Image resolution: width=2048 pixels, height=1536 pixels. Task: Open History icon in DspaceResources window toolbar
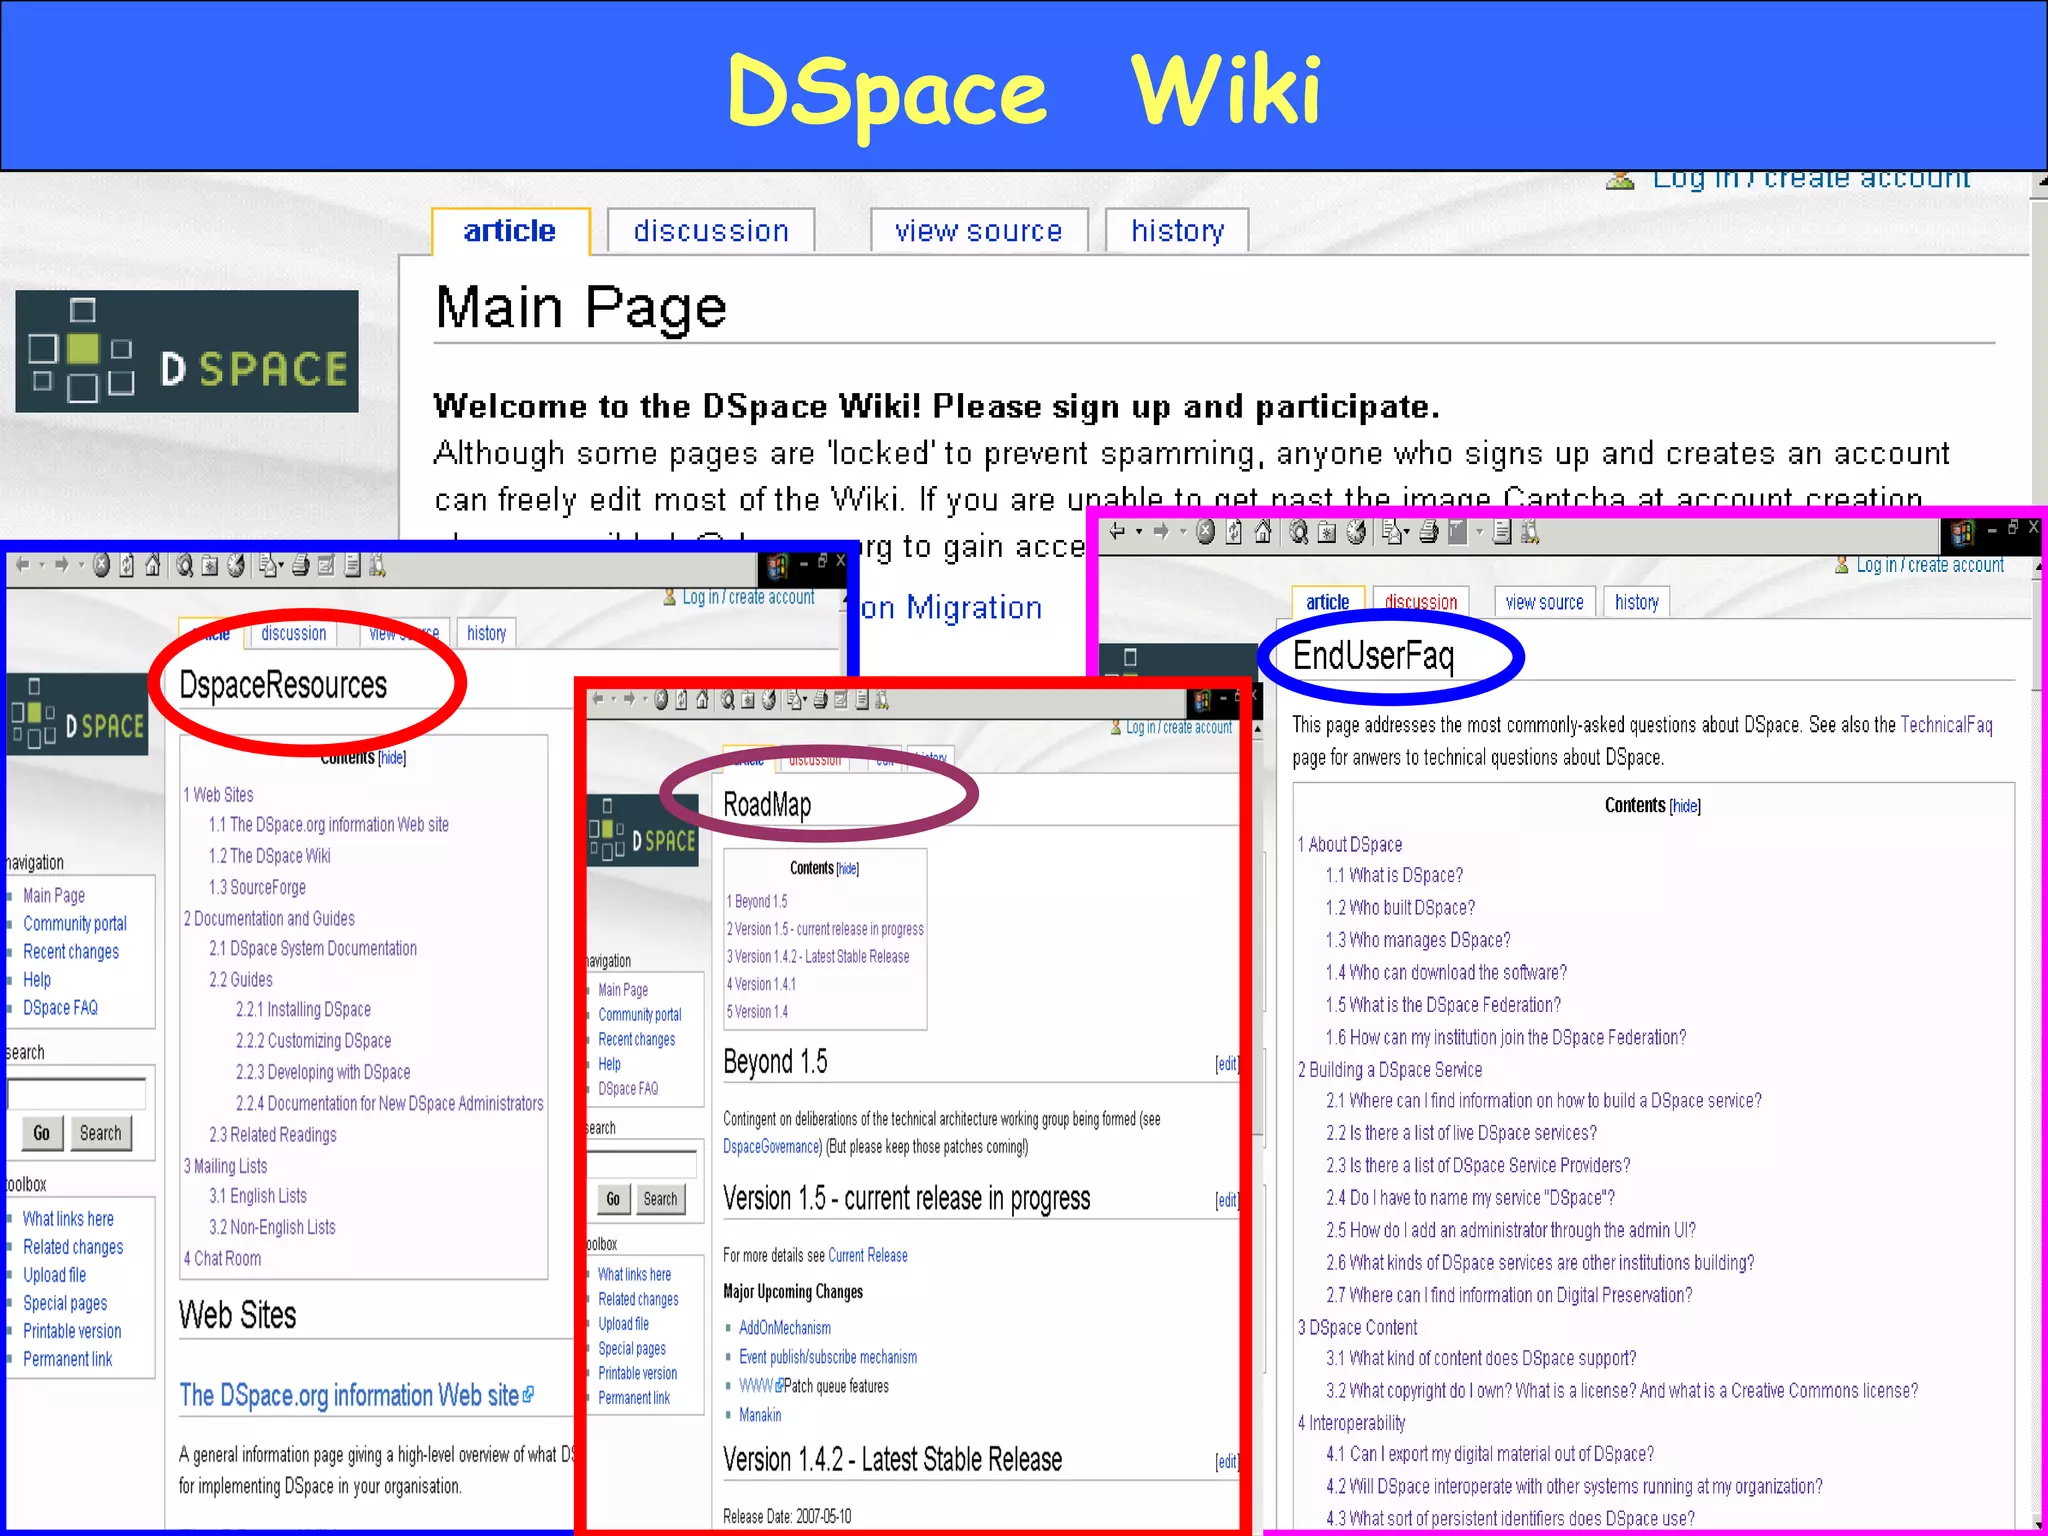[x=235, y=566]
